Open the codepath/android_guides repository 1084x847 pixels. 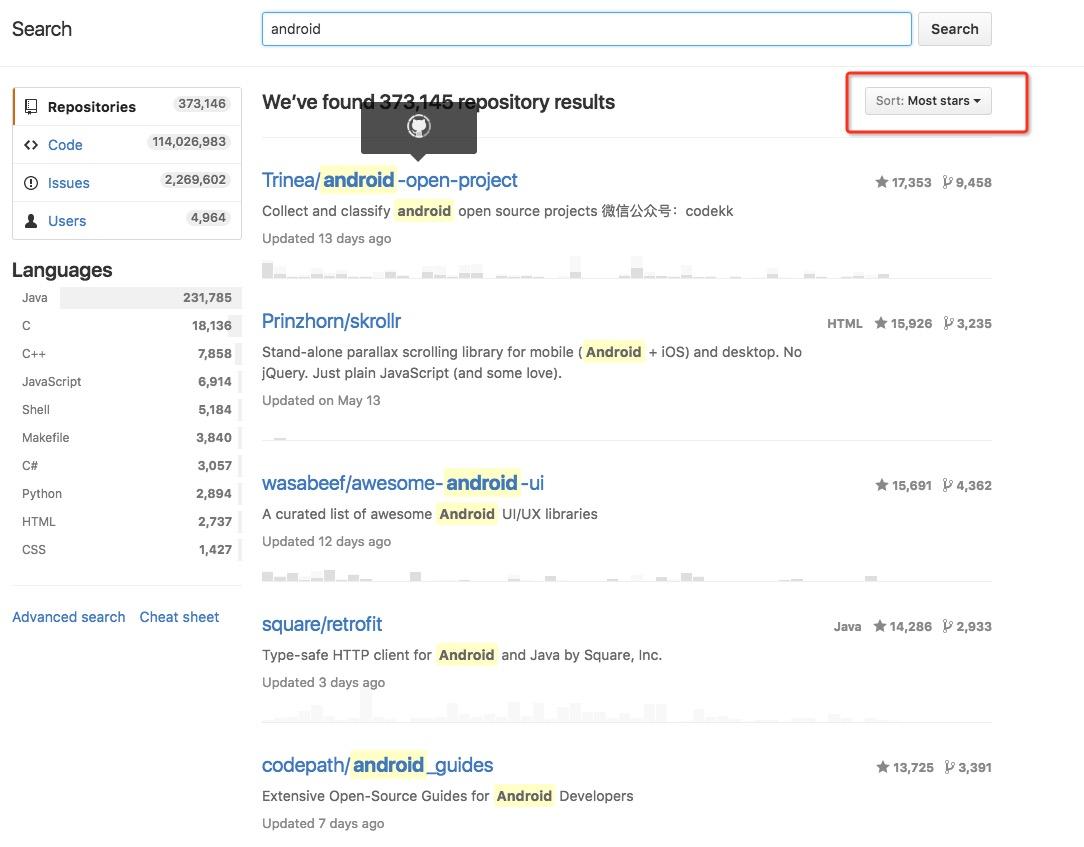pyautogui.click(x=377, y=765)
